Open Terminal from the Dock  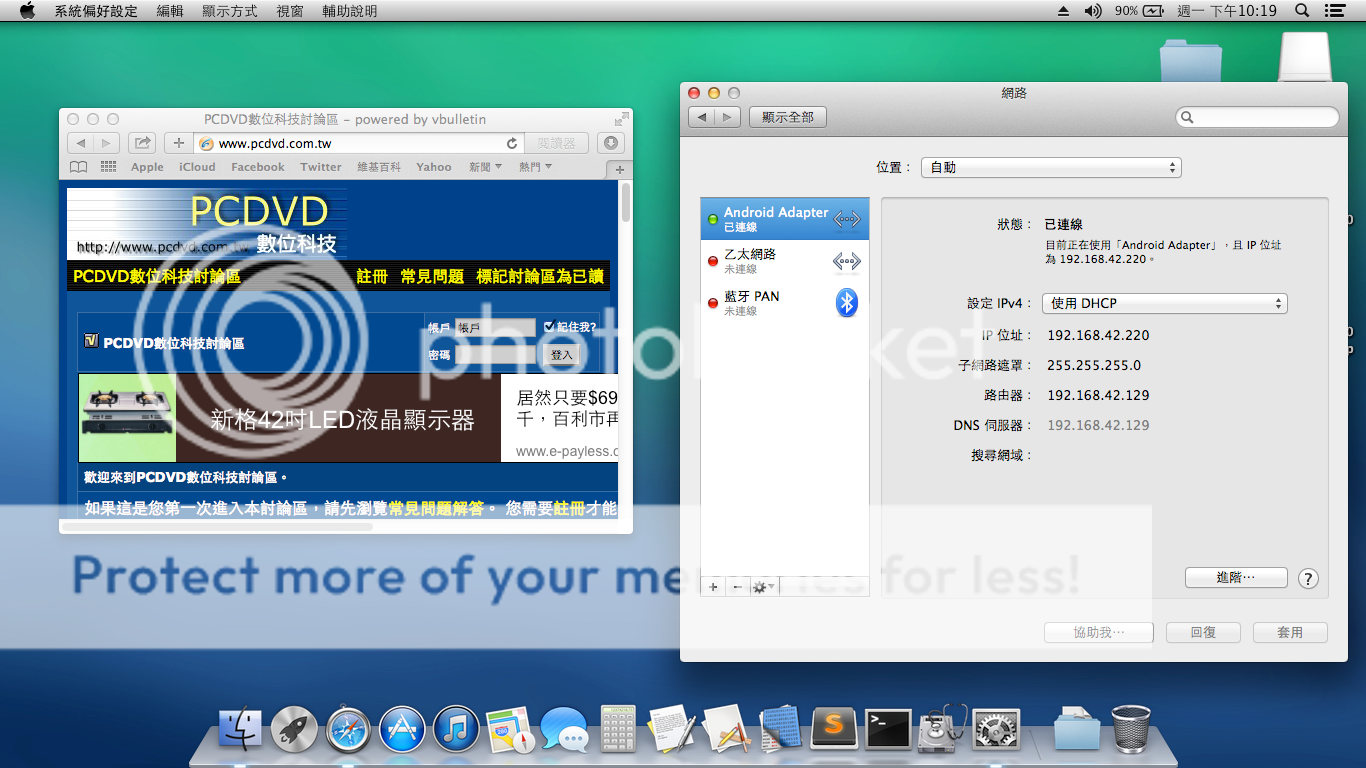[x=888, y=730]
